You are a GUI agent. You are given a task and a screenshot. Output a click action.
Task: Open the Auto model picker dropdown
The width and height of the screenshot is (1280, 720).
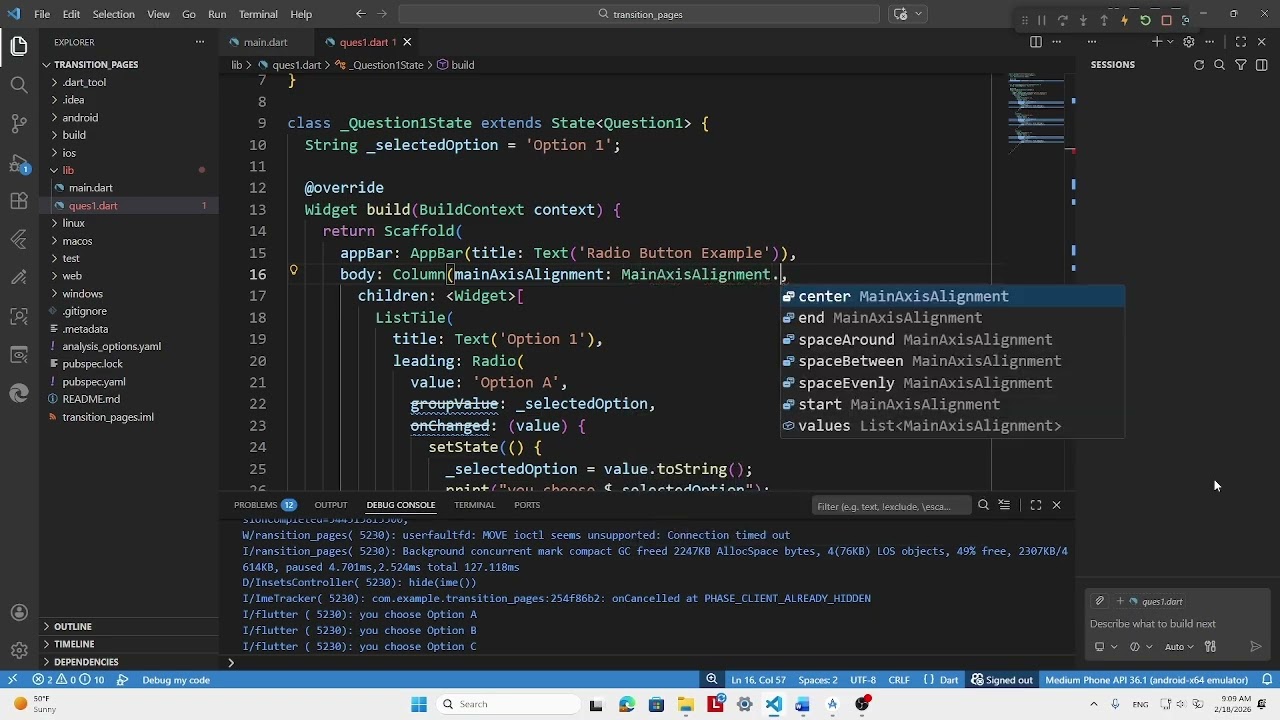[x=1179, y=647]
